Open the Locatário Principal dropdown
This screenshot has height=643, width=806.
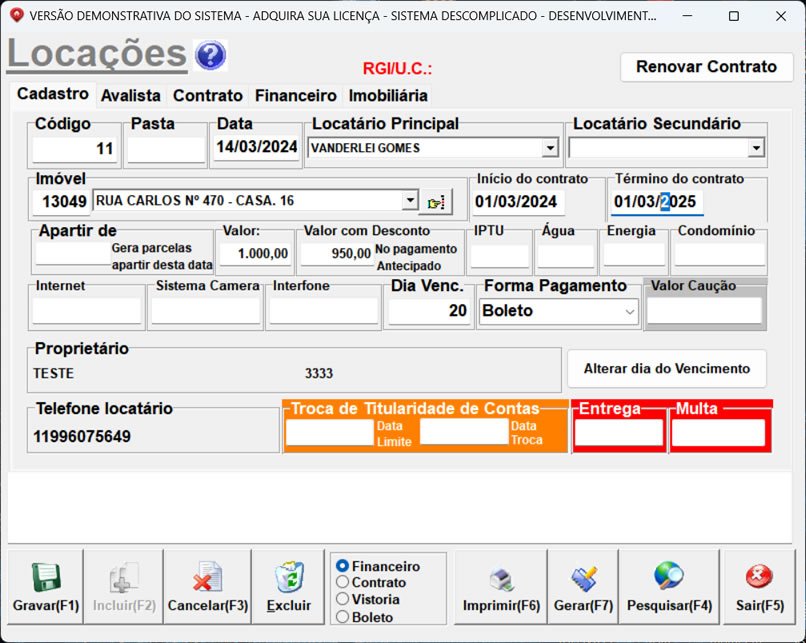click(x=551, y=147)
